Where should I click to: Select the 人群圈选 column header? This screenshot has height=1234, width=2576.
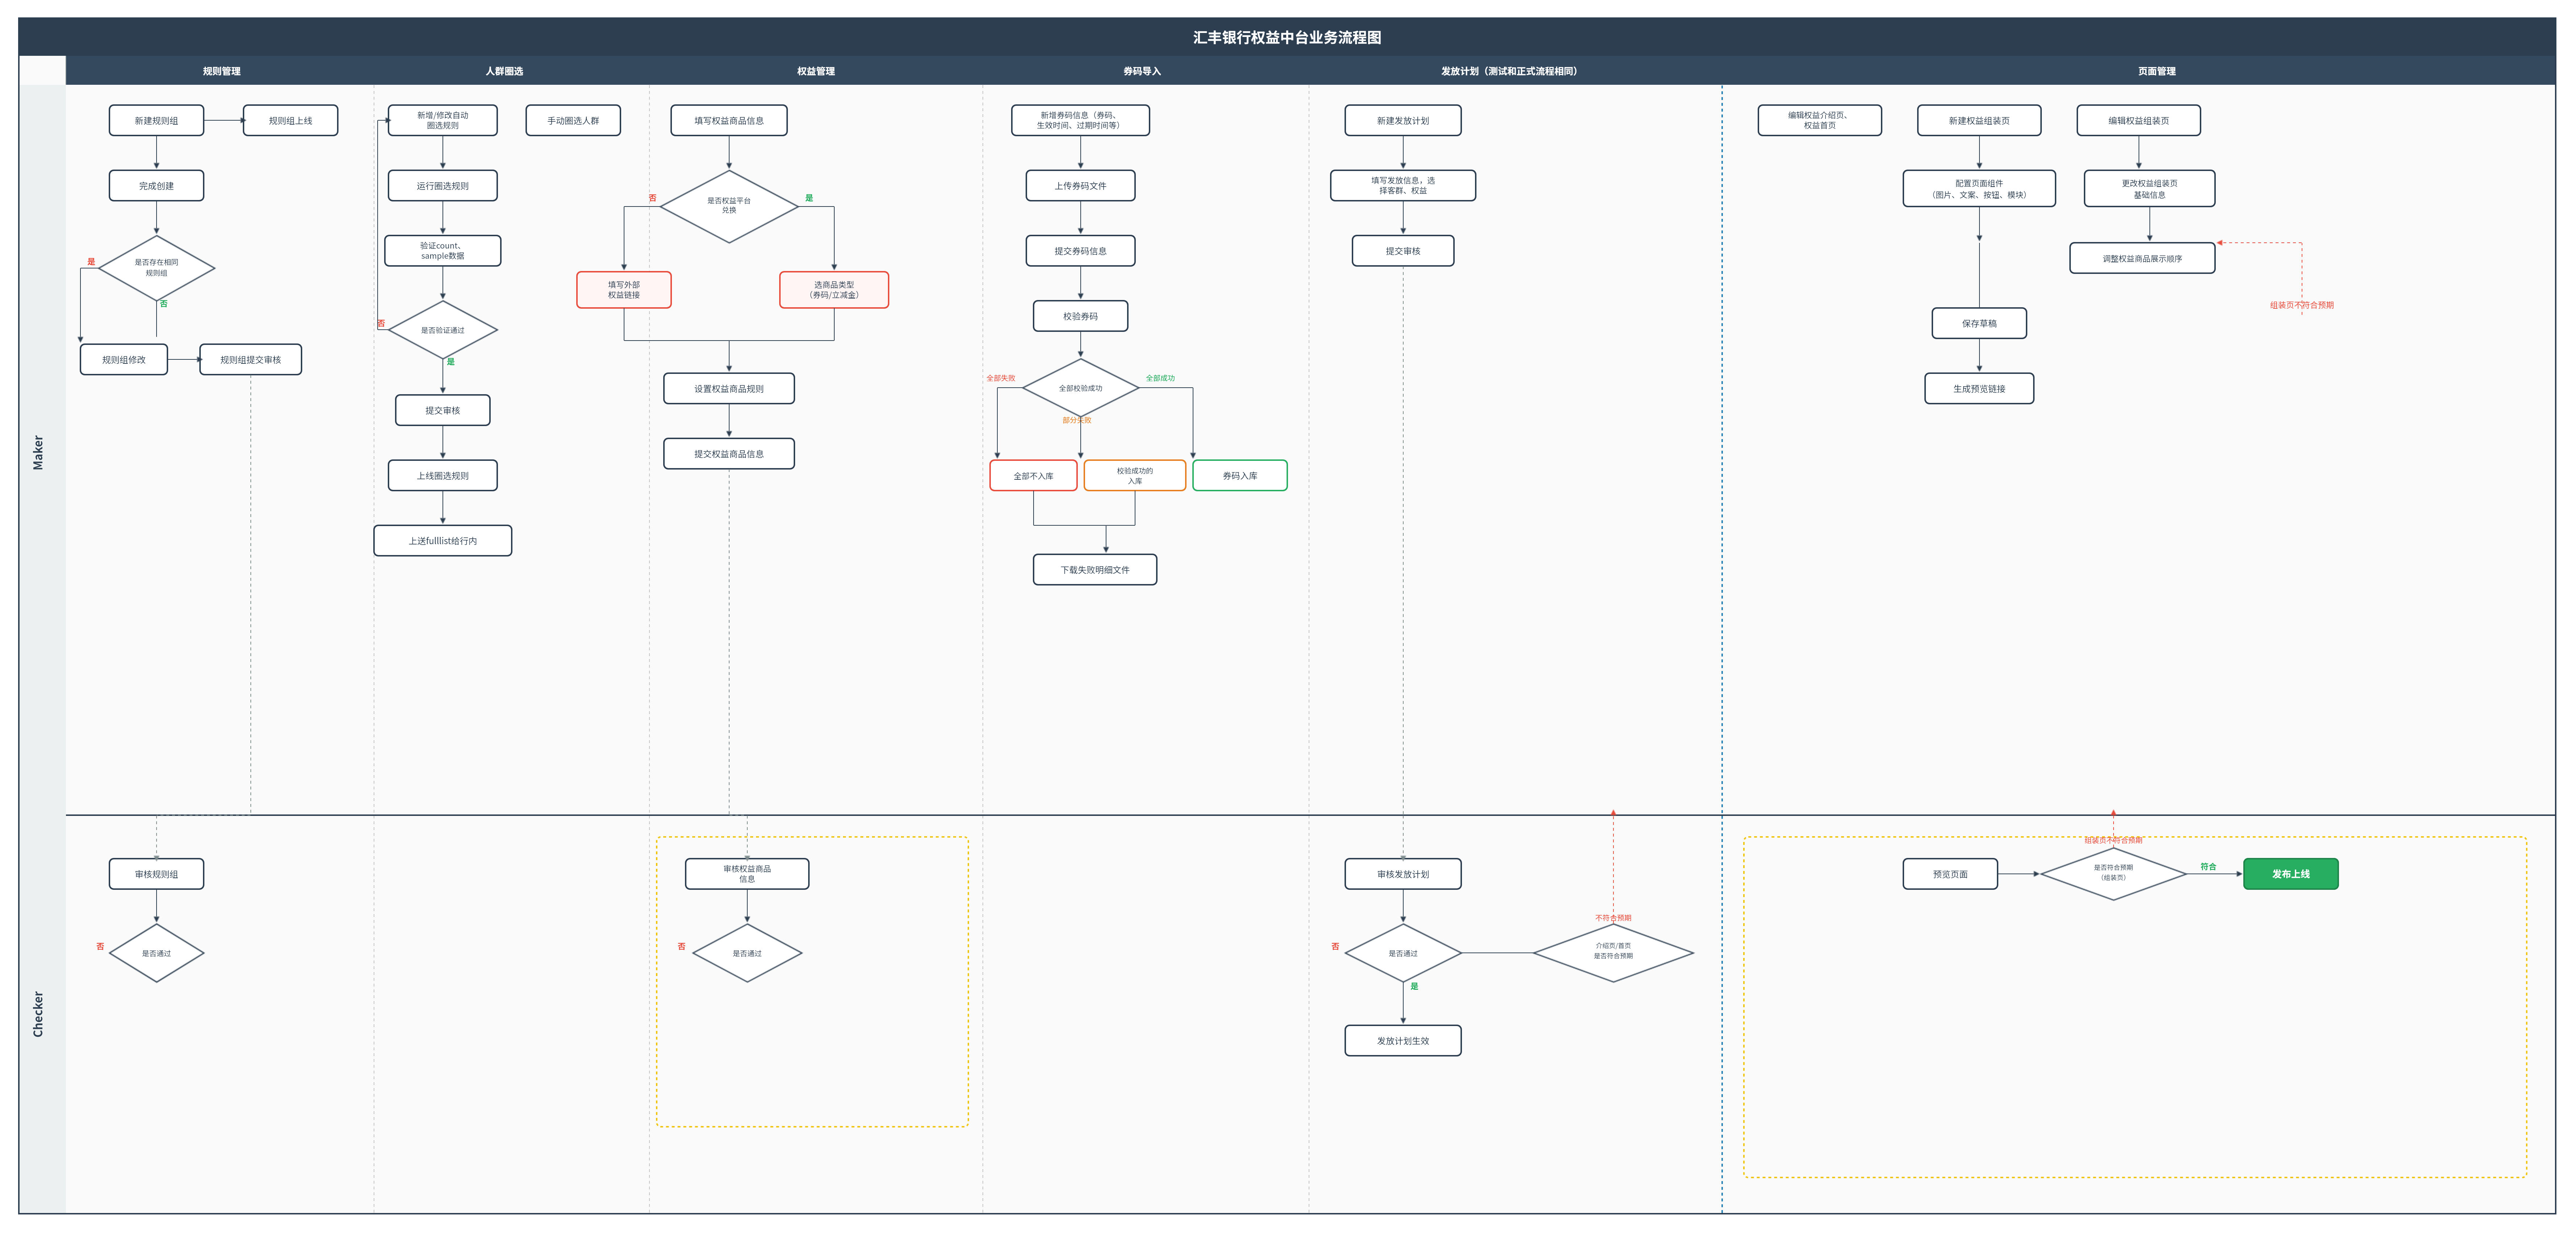[x=504, y=71]
